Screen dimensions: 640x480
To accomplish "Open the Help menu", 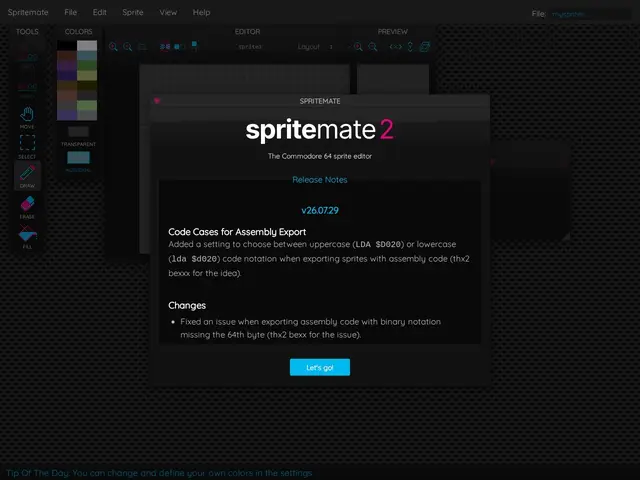I will 201,12.
